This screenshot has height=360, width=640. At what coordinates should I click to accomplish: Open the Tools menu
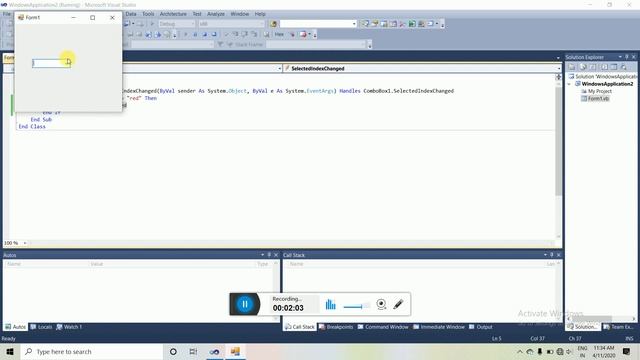tap(148, 14)
